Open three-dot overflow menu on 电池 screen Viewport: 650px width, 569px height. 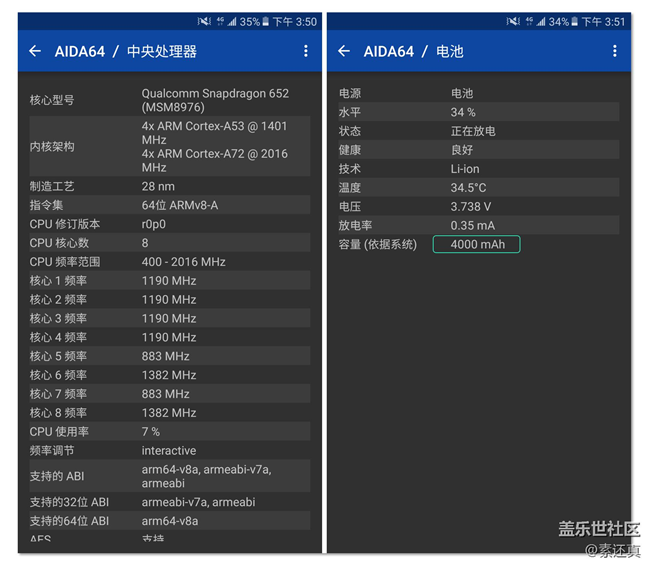pos(614,51)
